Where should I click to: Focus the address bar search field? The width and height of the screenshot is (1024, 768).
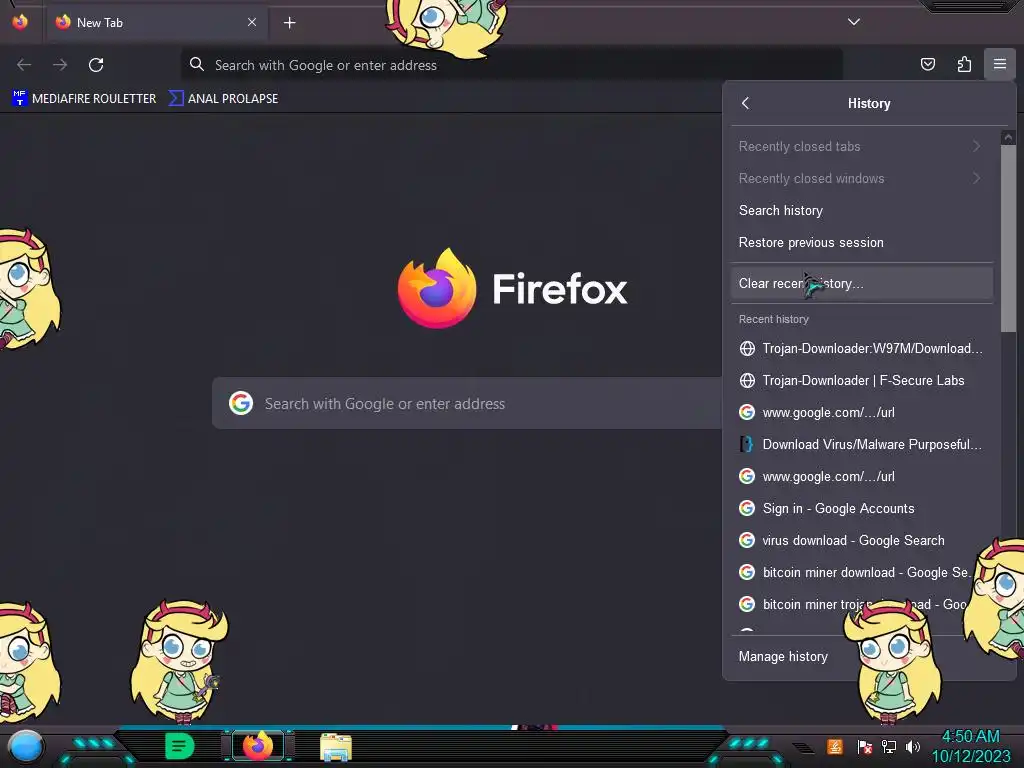click(511, 65)
